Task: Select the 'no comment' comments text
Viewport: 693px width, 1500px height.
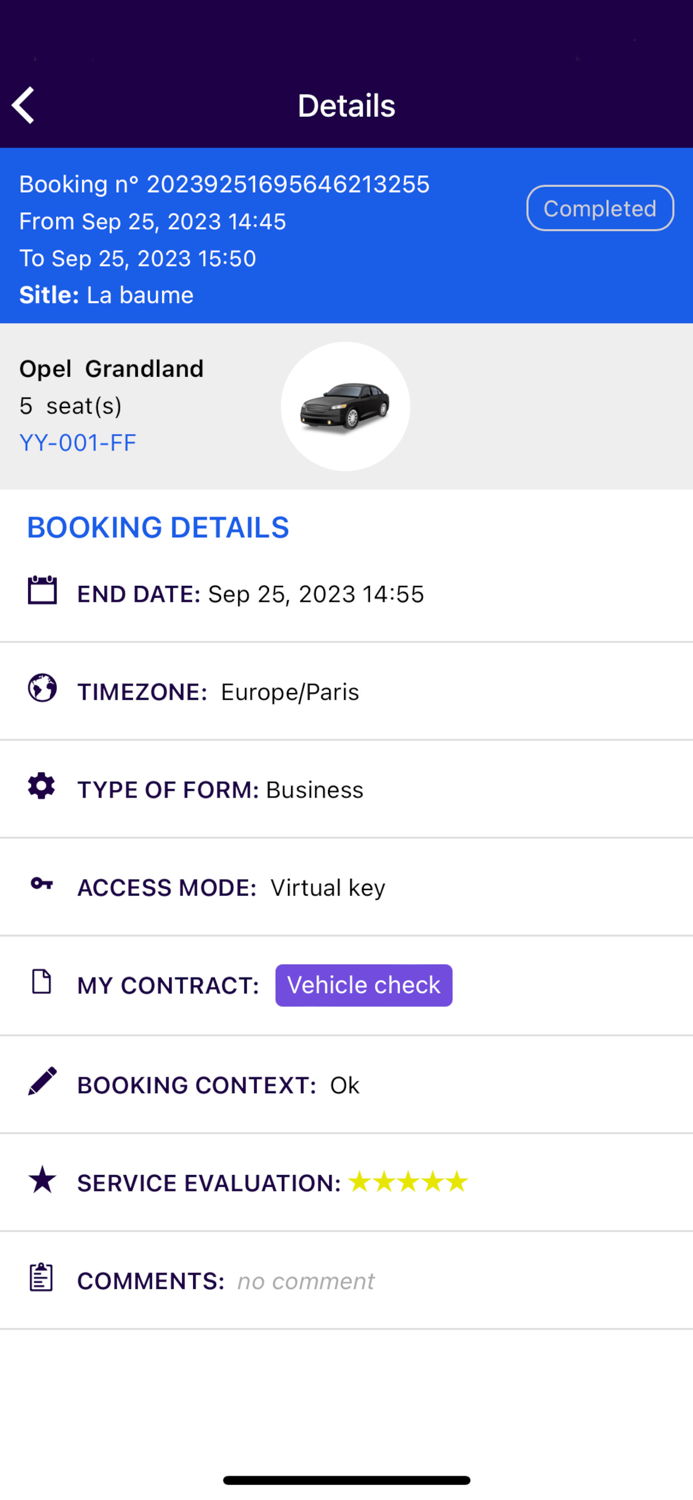Action: [306, 1281]
